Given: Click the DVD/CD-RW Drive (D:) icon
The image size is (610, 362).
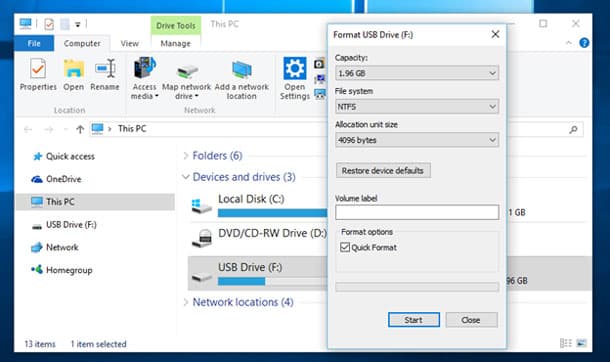Looking at the screenshot, I should click(x=202, y=238).
